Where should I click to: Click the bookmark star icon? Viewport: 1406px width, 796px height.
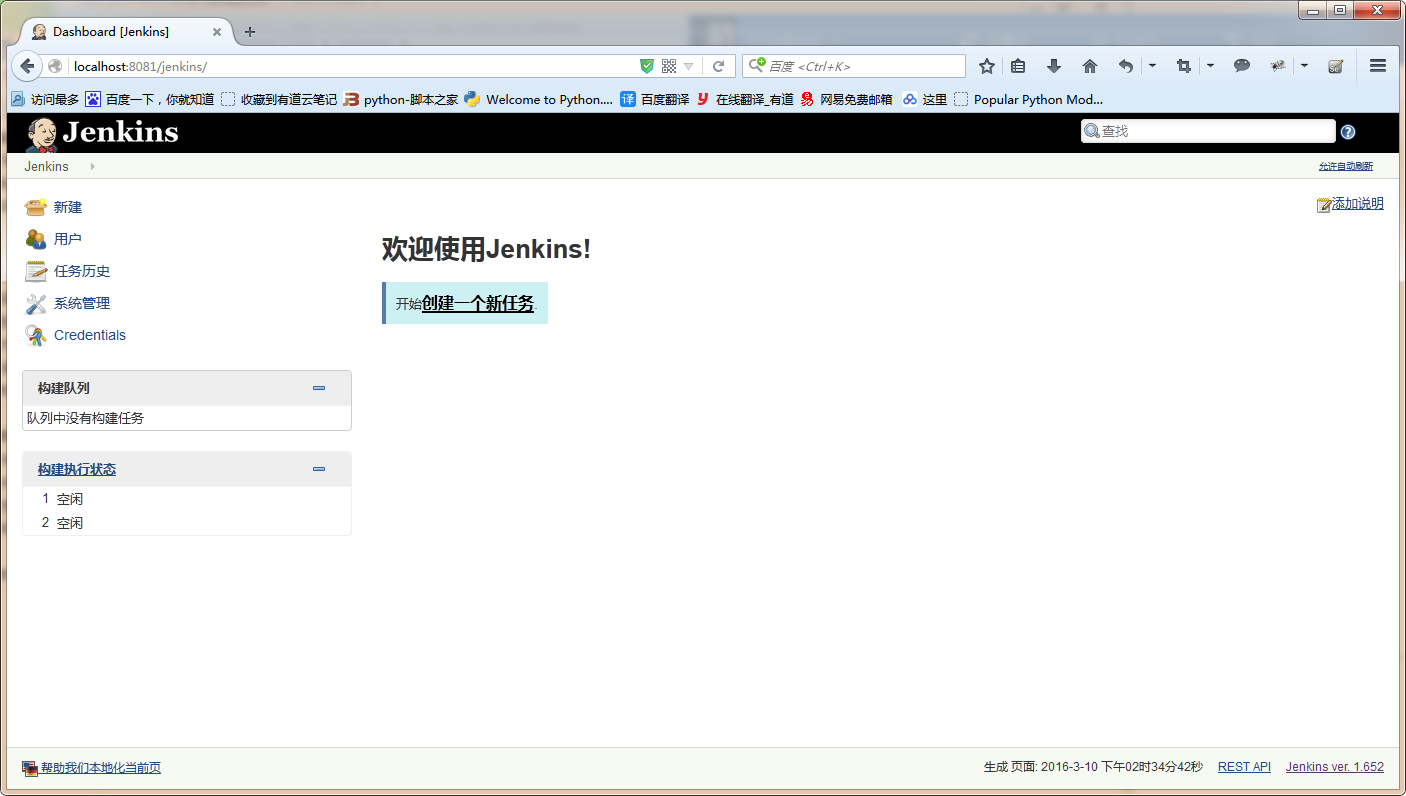(x=987, y=66)
